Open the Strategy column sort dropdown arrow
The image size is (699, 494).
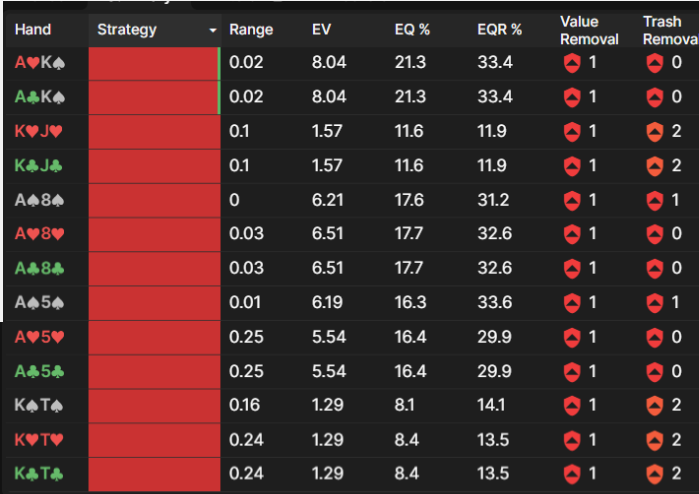tap(213, 30)
